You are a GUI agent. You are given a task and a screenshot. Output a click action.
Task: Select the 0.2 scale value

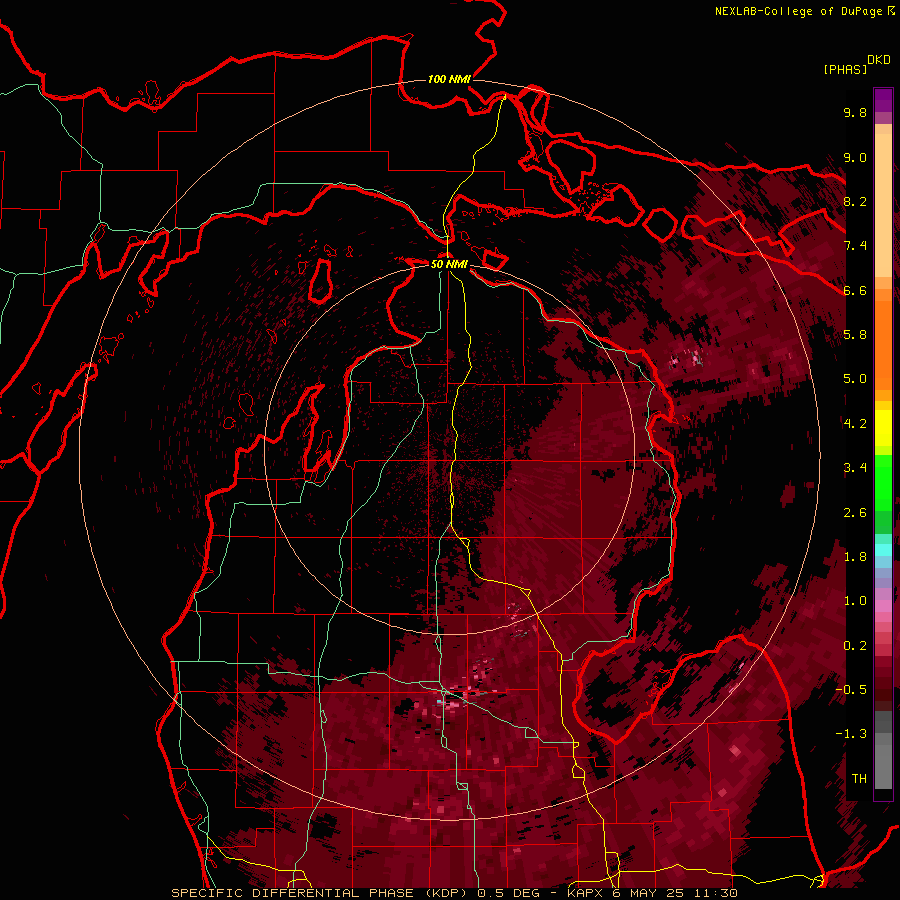pos(855,646)
